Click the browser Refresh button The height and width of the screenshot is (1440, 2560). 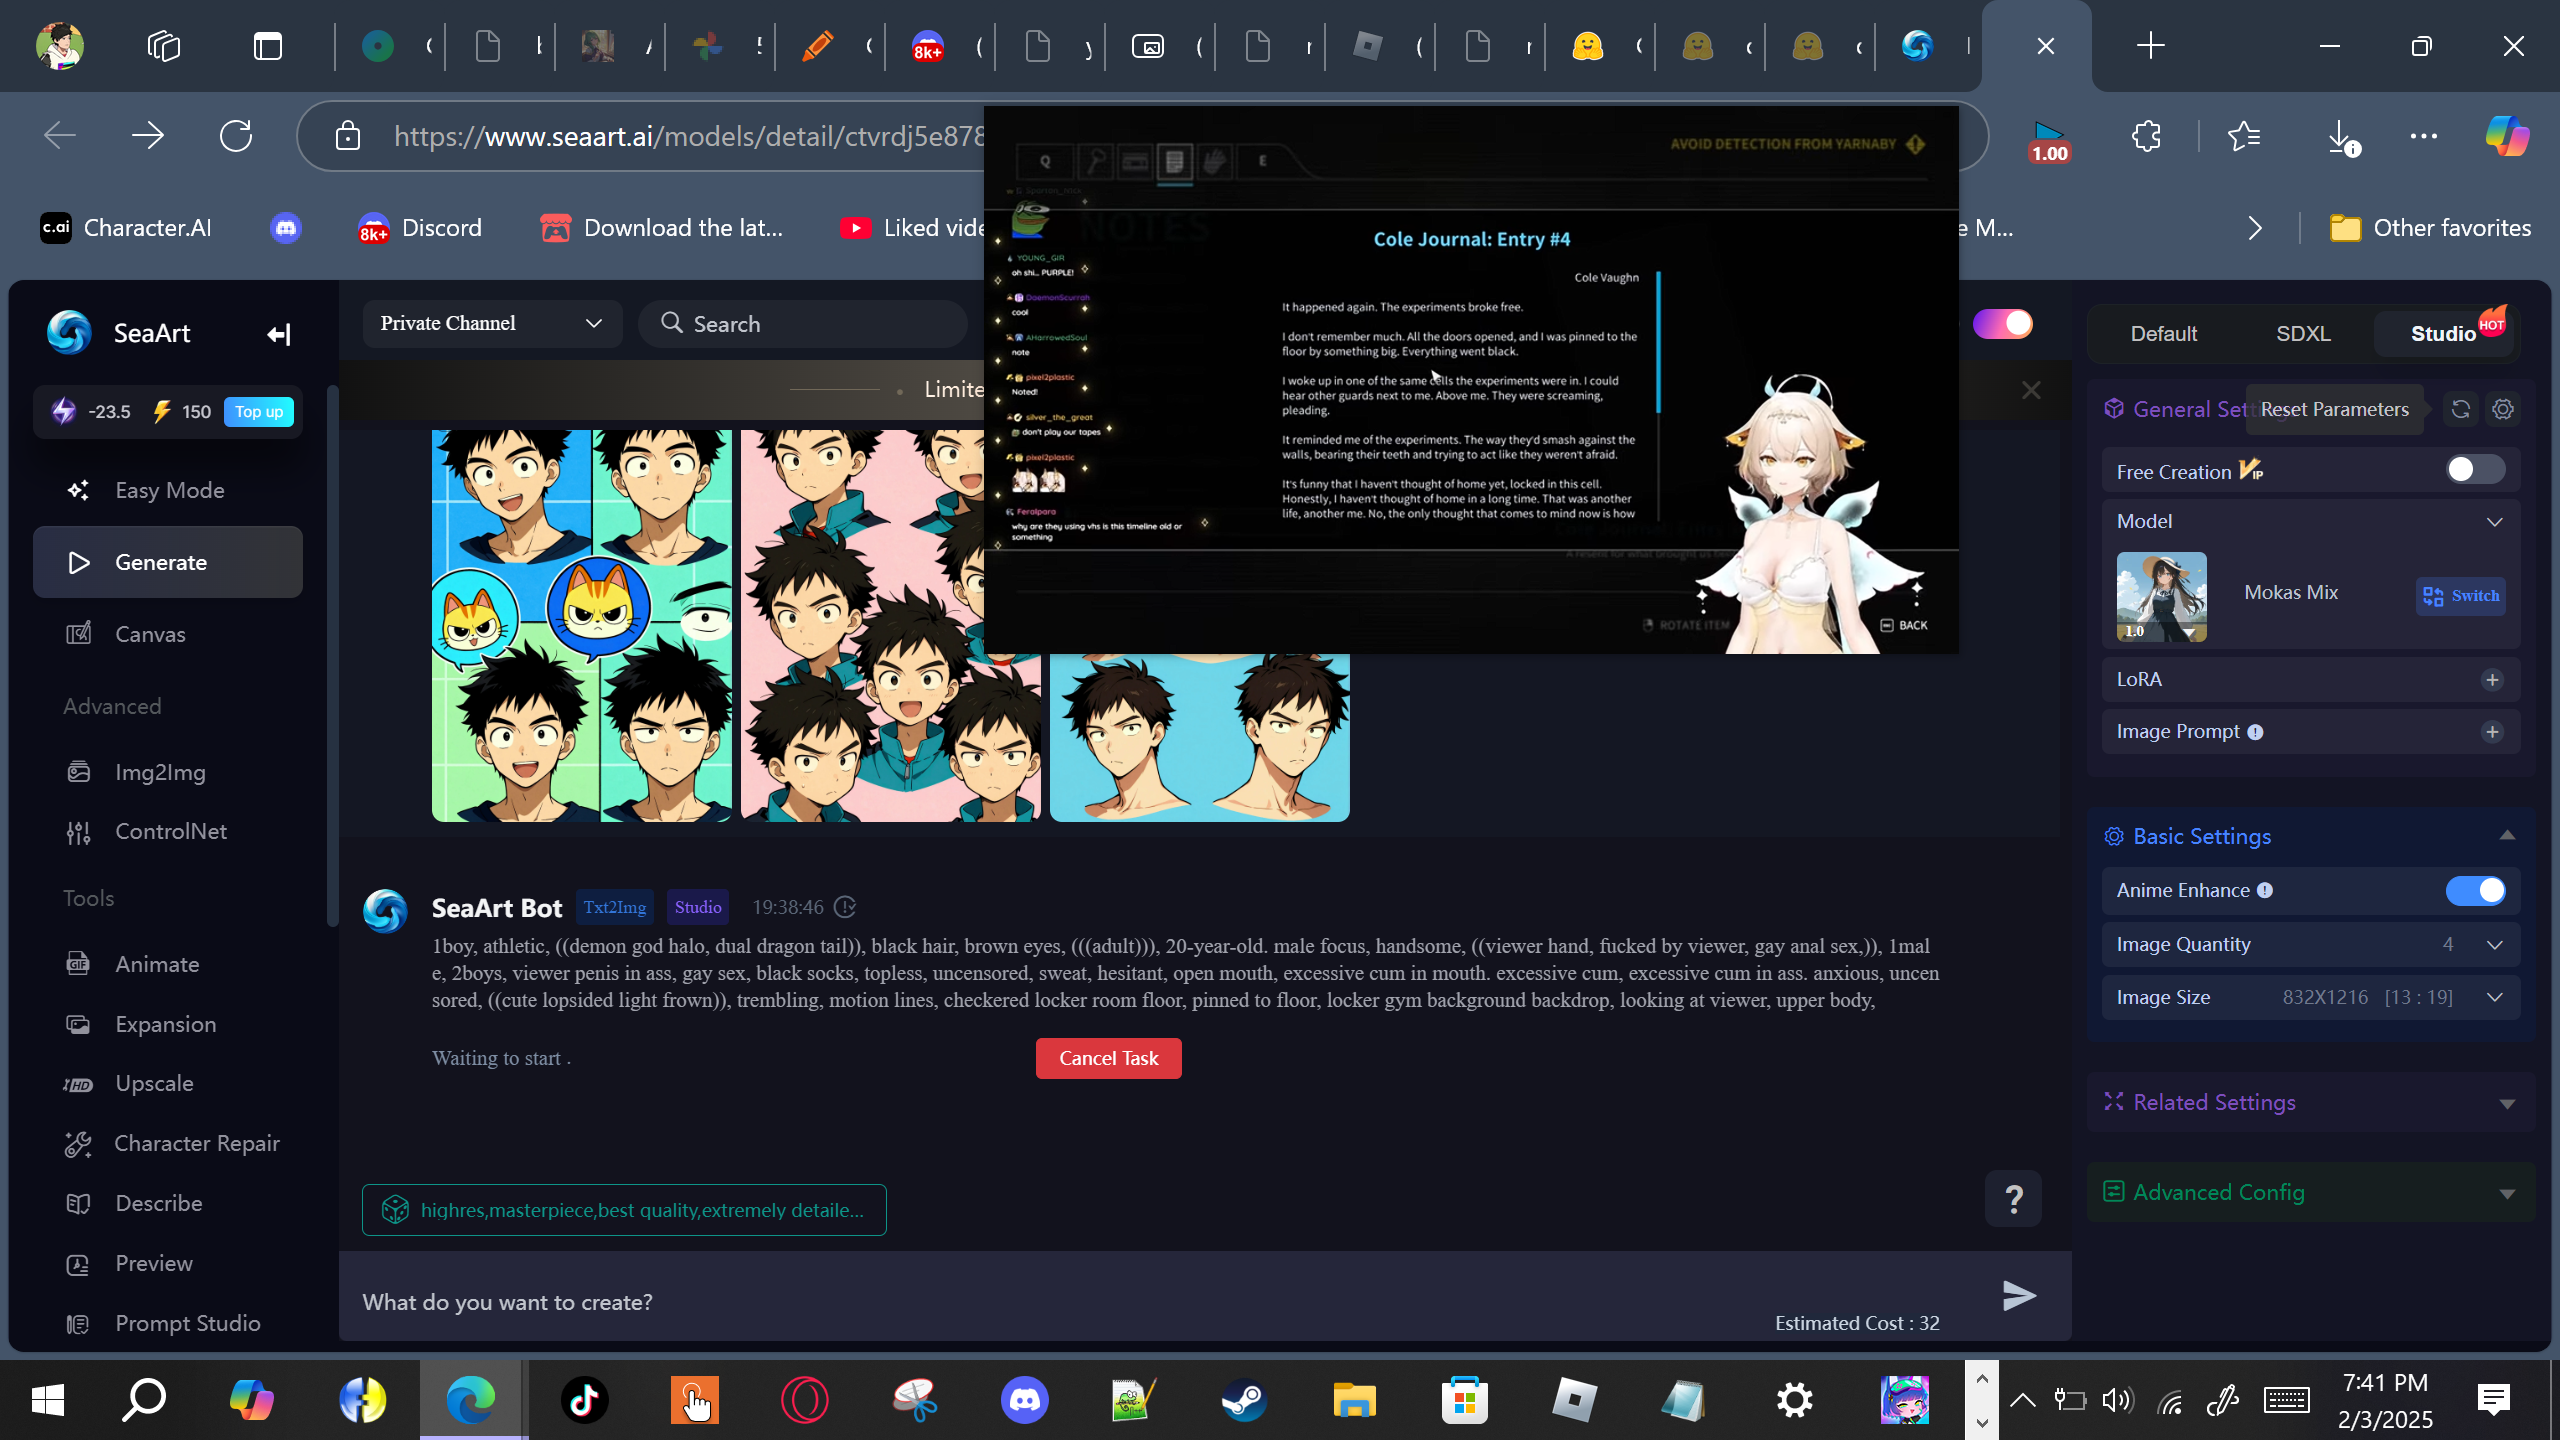(236, 136)
